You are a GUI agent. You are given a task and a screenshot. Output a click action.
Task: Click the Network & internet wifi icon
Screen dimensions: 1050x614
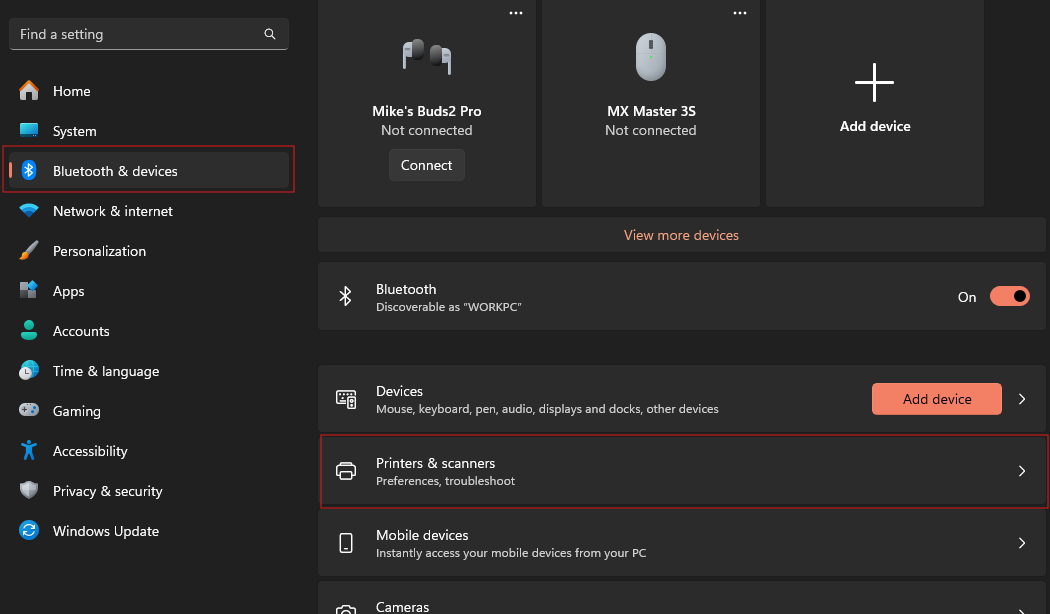pyautogui.click(x=29, y=210)
